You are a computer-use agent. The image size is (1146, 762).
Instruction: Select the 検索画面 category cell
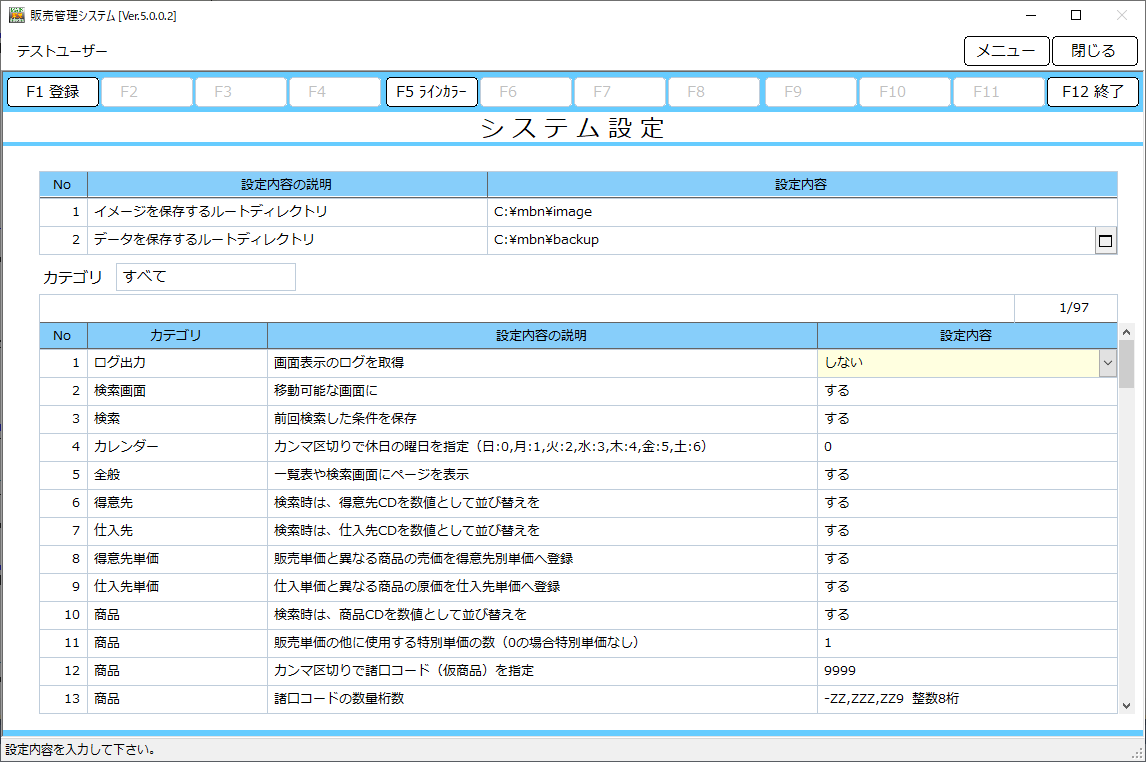click(x=177, y=391)
